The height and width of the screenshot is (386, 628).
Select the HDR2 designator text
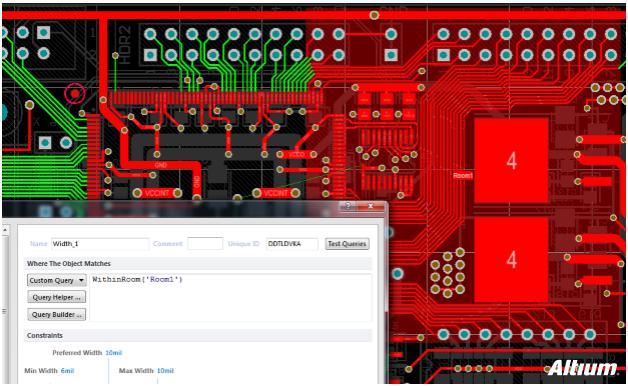tap(125, 45)
